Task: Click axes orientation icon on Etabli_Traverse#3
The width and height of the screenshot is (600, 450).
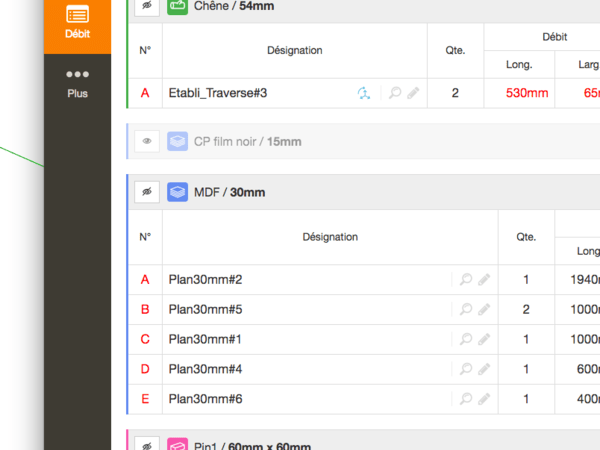Action: click(365, 93)
